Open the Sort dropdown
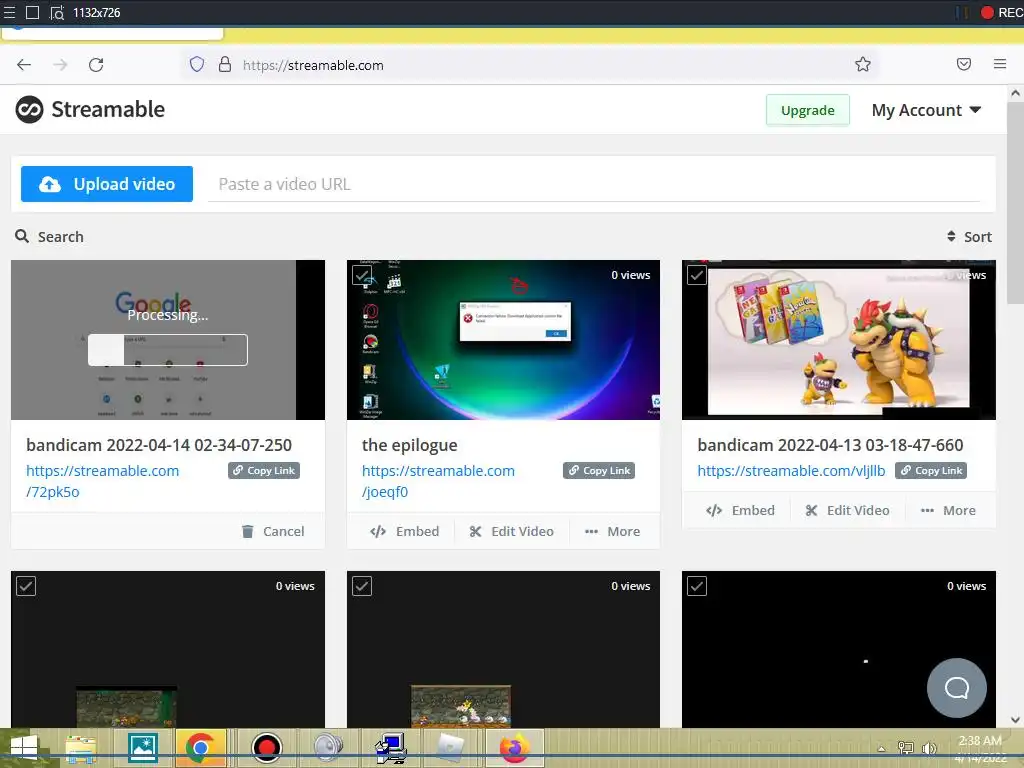The width and height of the screenshot is (1024, 768). (x=969, y=236)
